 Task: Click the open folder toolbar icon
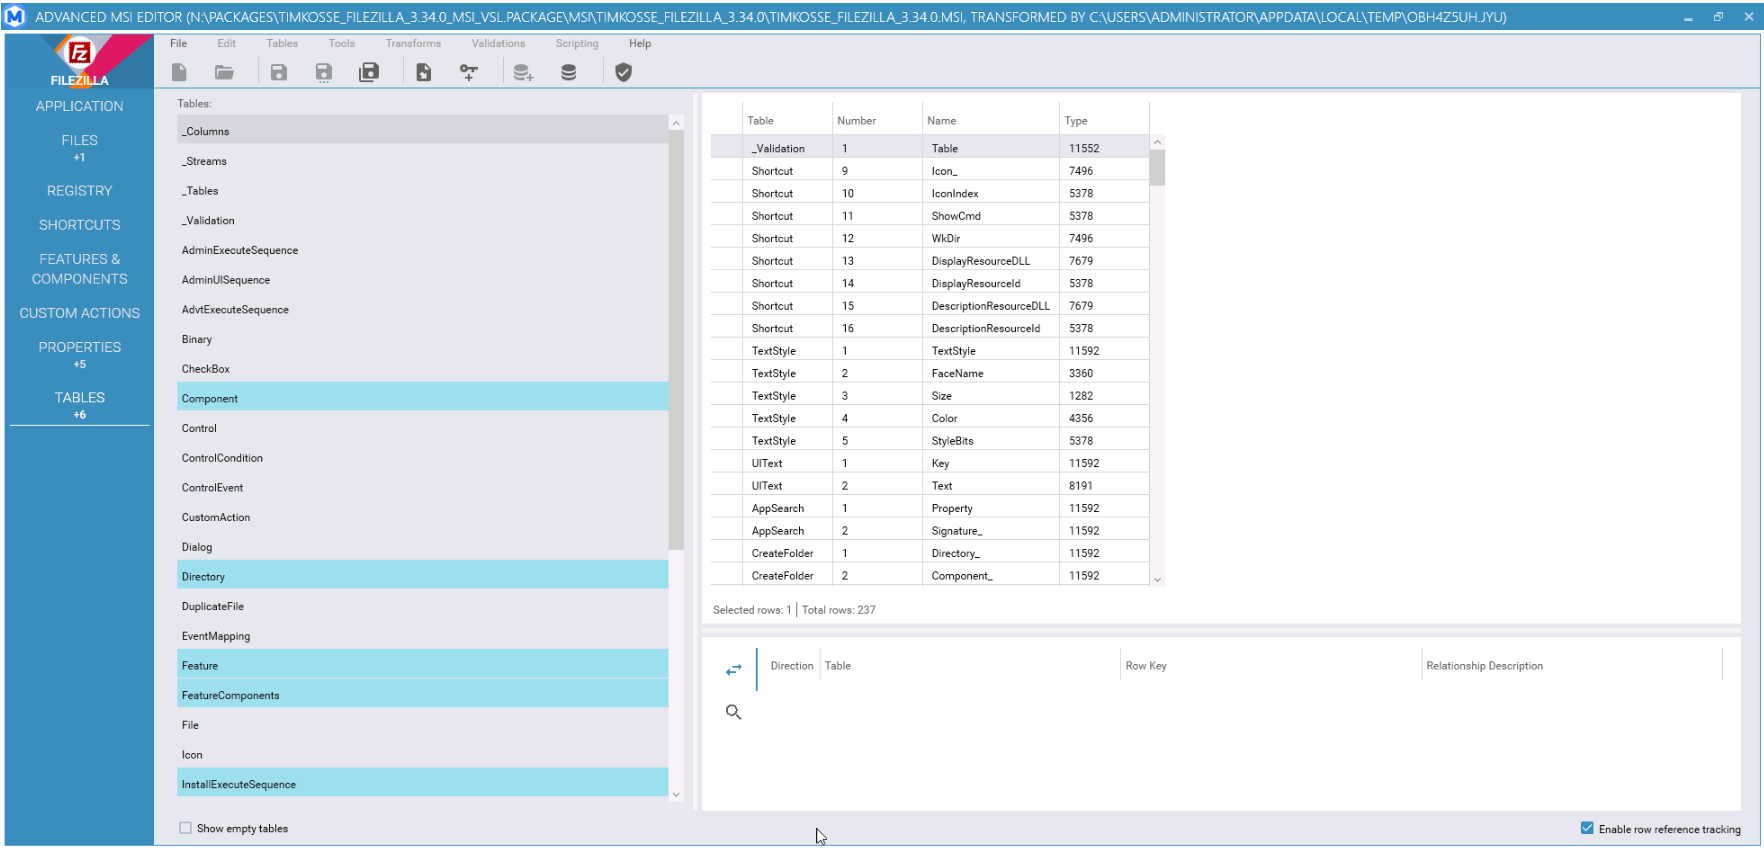(224, 72)
